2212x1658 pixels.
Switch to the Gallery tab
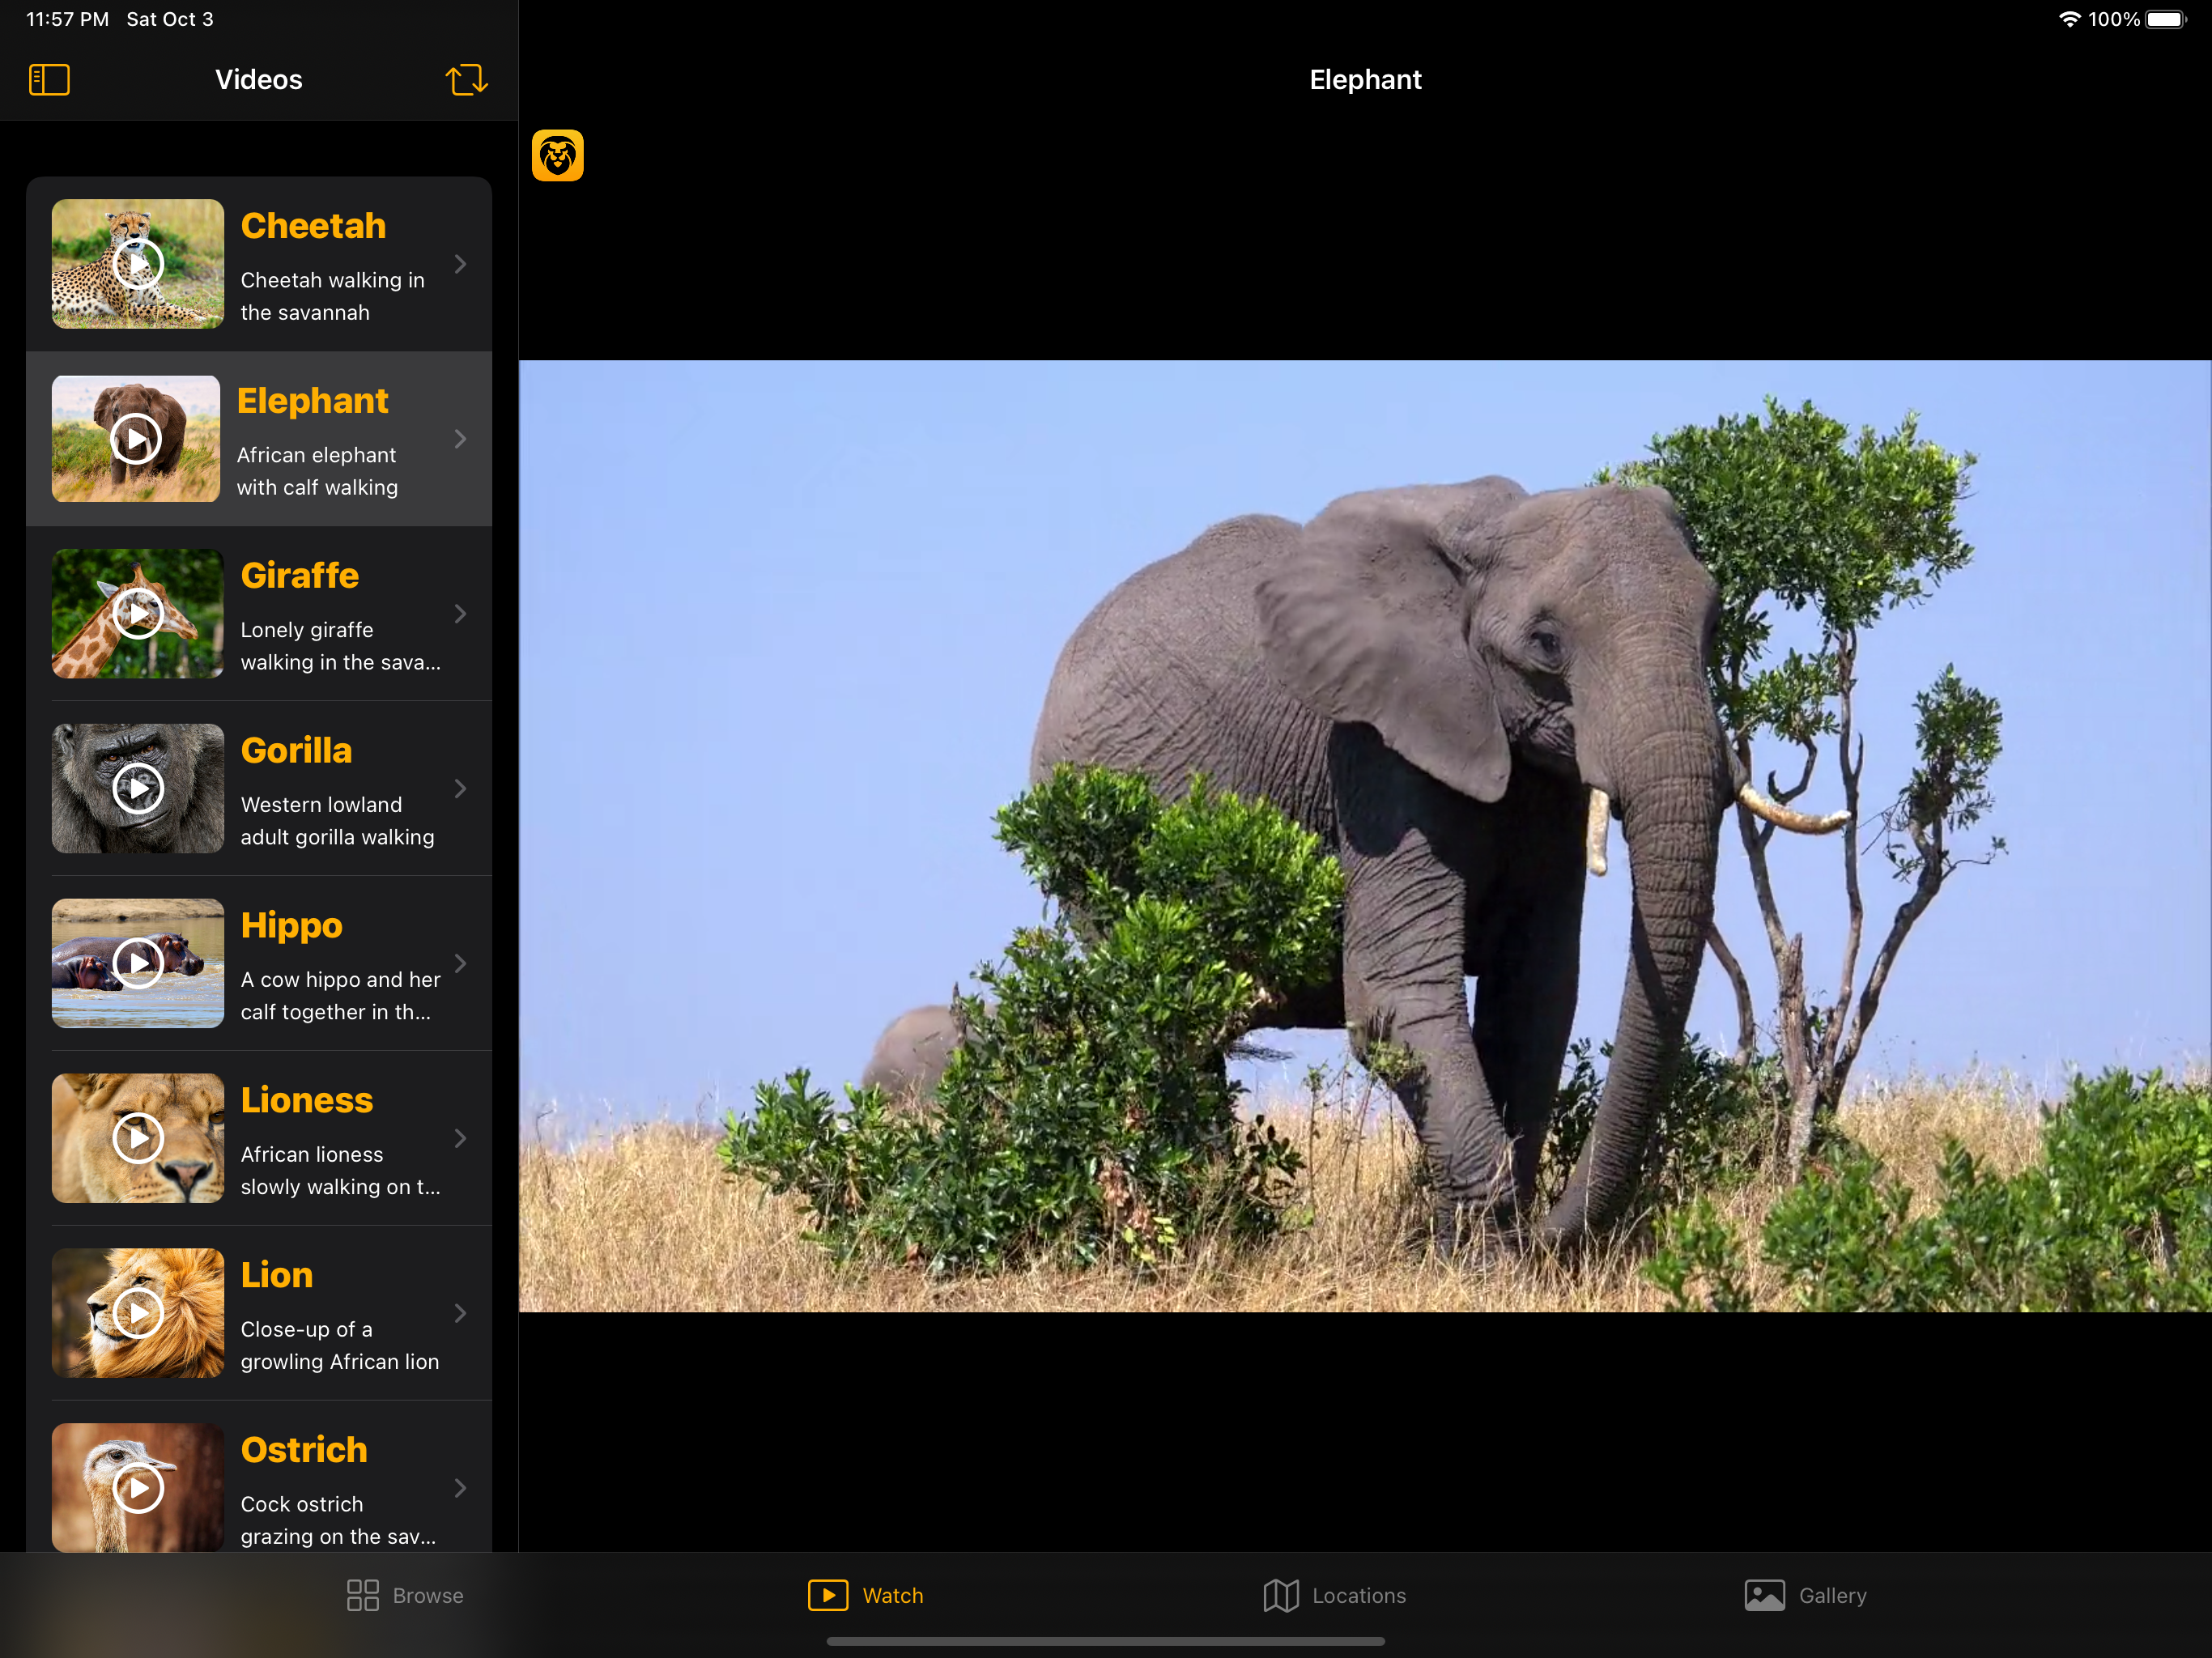pyautogui.click(x=1806, y=1596)
